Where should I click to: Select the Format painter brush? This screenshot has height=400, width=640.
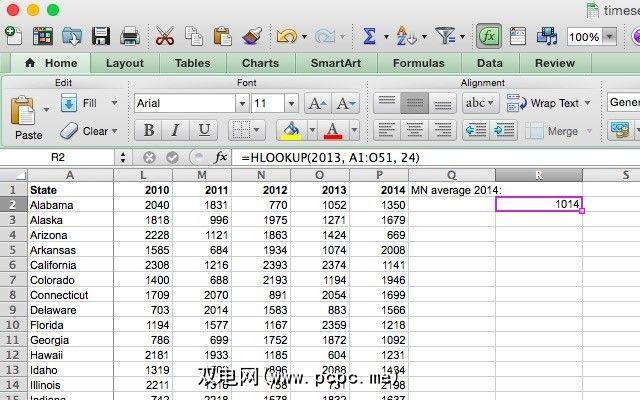[252, 36]
